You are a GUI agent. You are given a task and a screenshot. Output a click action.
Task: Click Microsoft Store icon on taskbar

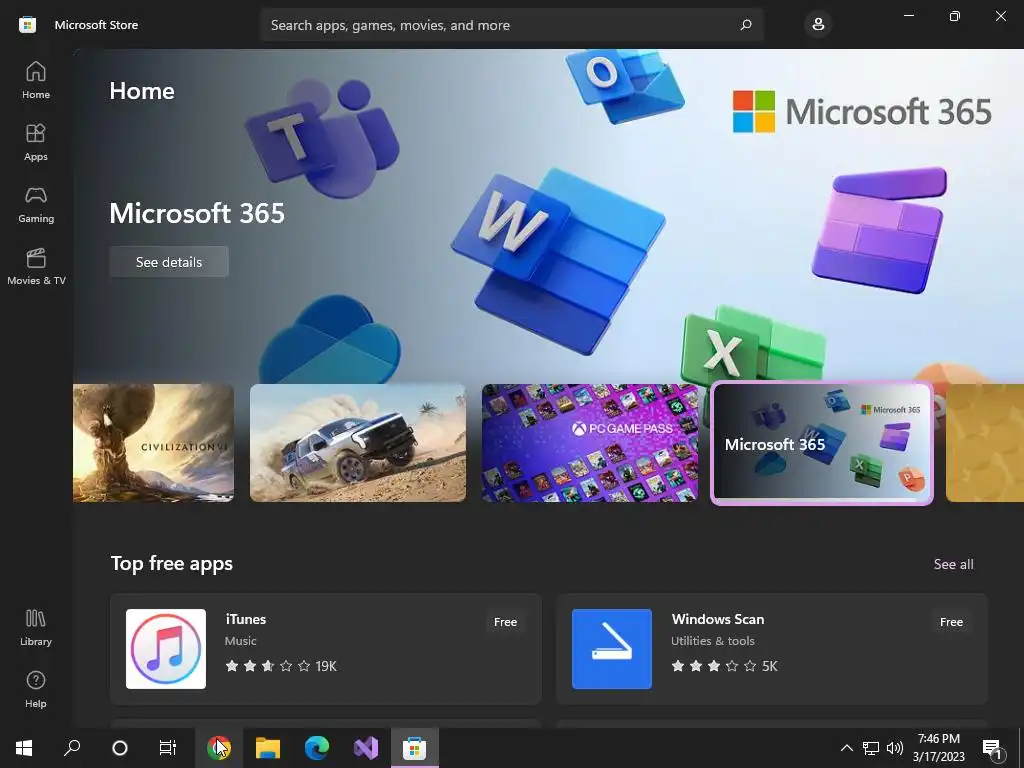(415, 748)
